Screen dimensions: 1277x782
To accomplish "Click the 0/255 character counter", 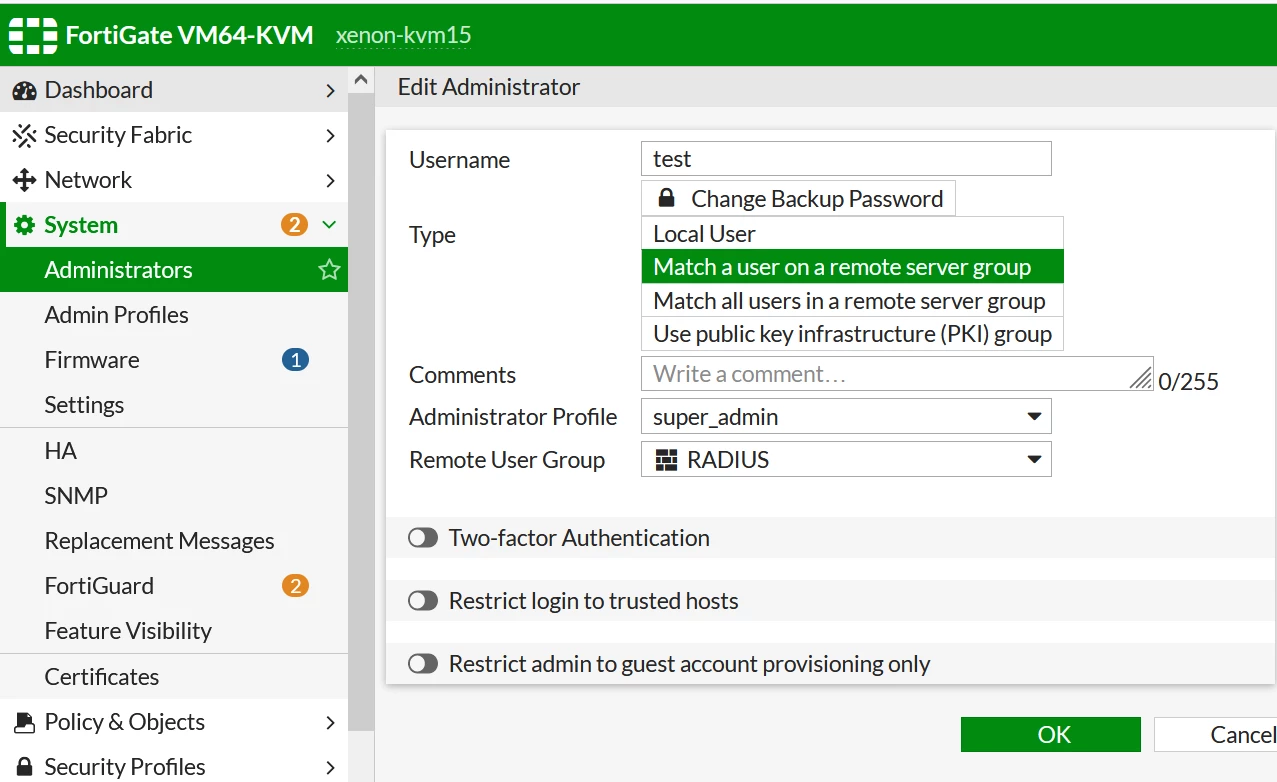I will (1188, 381).
